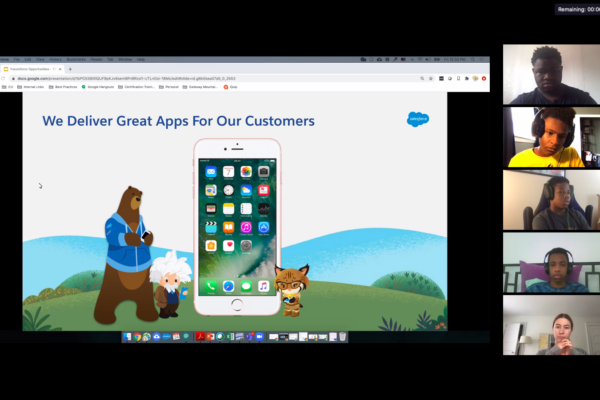Image resolution: width=600 pixels, height=400 pixels.
Task: Click the Best Practices bookmark folder
Action: (63, 86)
